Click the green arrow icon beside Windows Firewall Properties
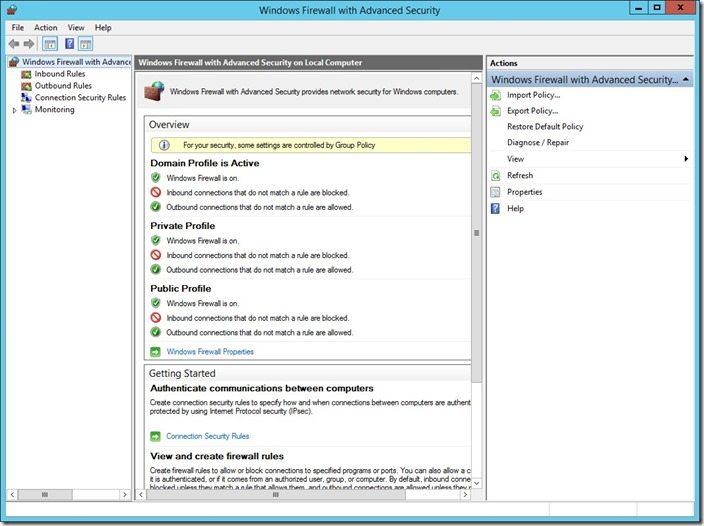The height and width of the screenshot is (526, 704). (x=155, y=352)
